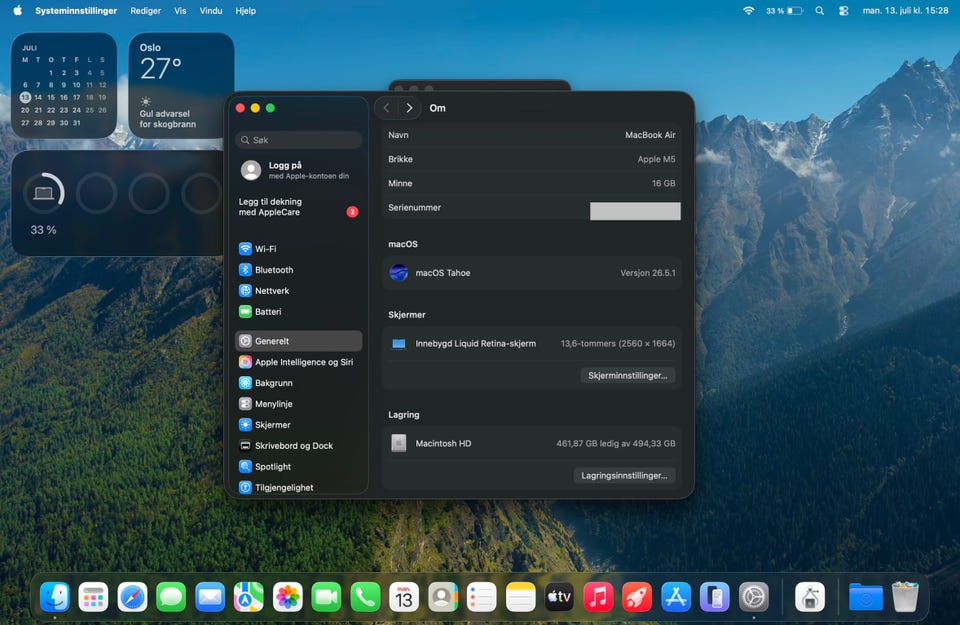Click the Lagringsinnstillinger... button

pos(624,475)
